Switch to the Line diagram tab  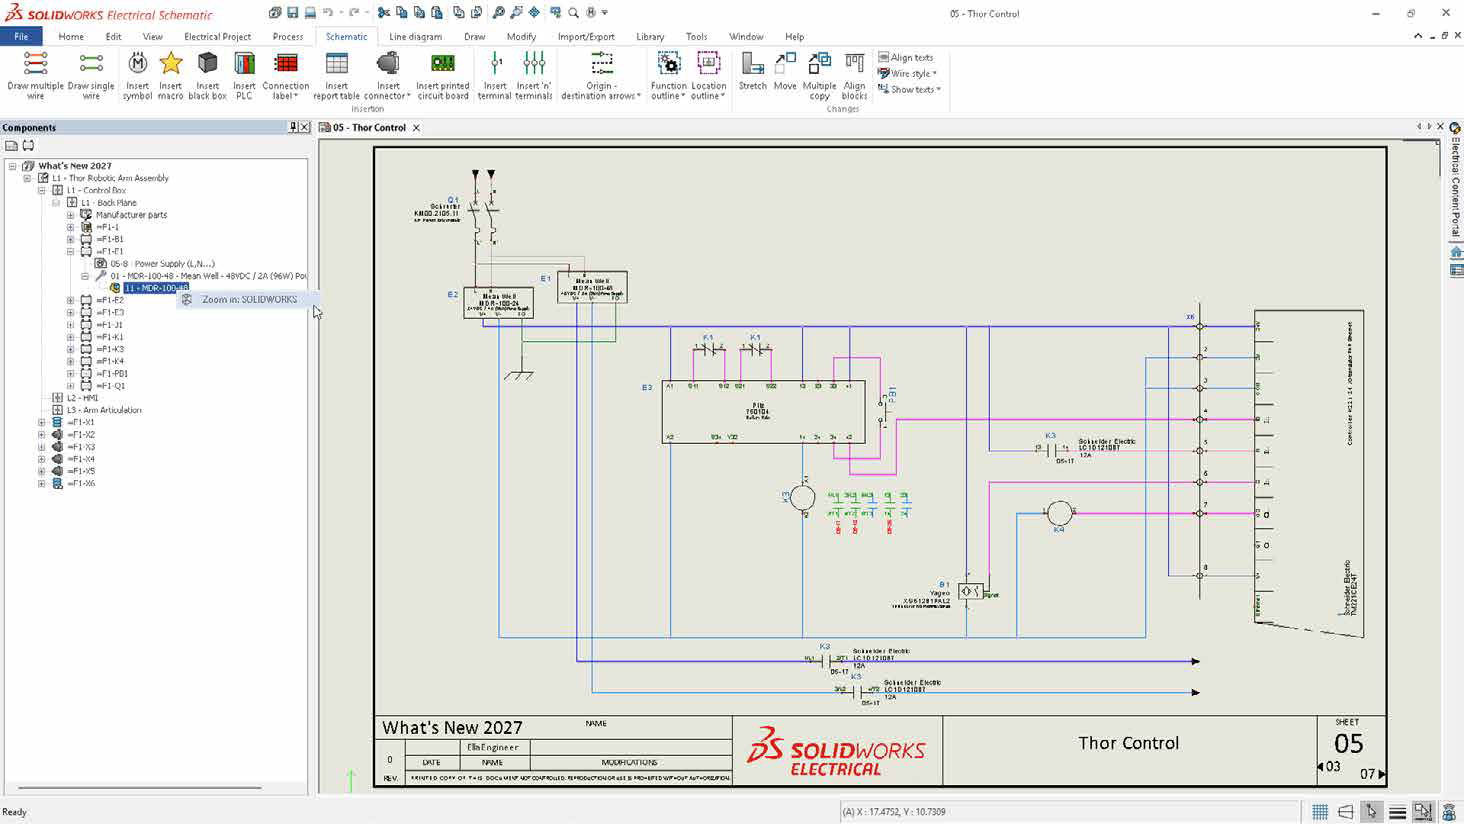click(x=415, y=36)
